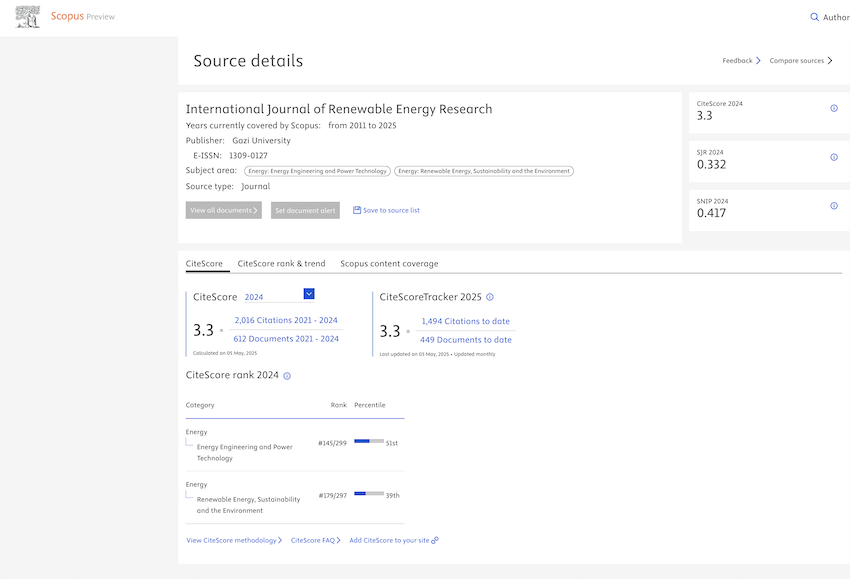Click E-ISSN value 1309-0127
The image size is (850, 580).
coord(248,156)
